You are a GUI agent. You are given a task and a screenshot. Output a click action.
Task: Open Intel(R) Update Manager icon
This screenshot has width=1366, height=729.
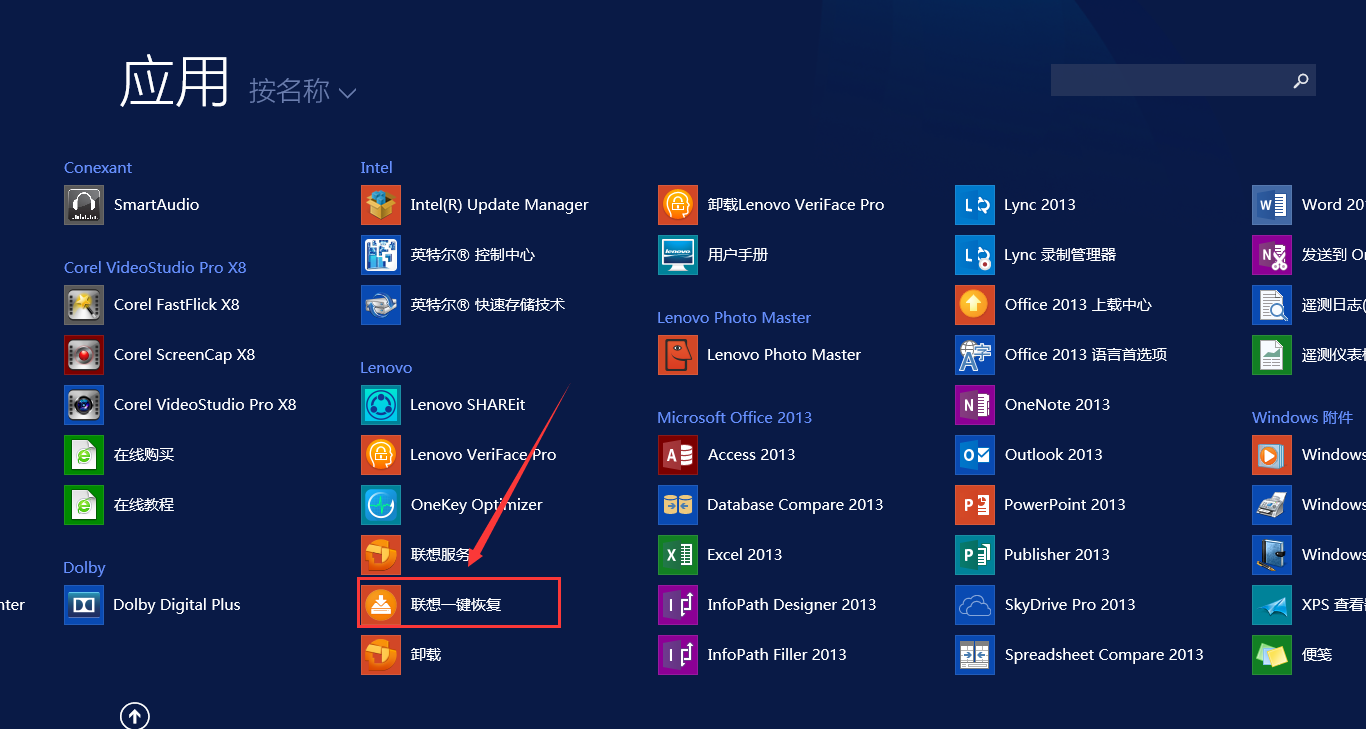(x=381, y=205)
